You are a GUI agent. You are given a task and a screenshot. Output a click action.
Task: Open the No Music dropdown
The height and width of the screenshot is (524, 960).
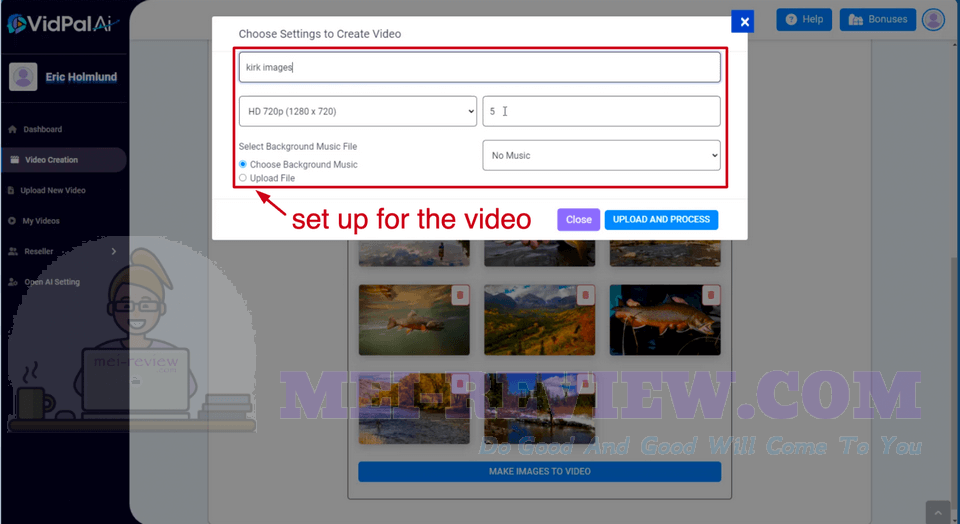601,155
